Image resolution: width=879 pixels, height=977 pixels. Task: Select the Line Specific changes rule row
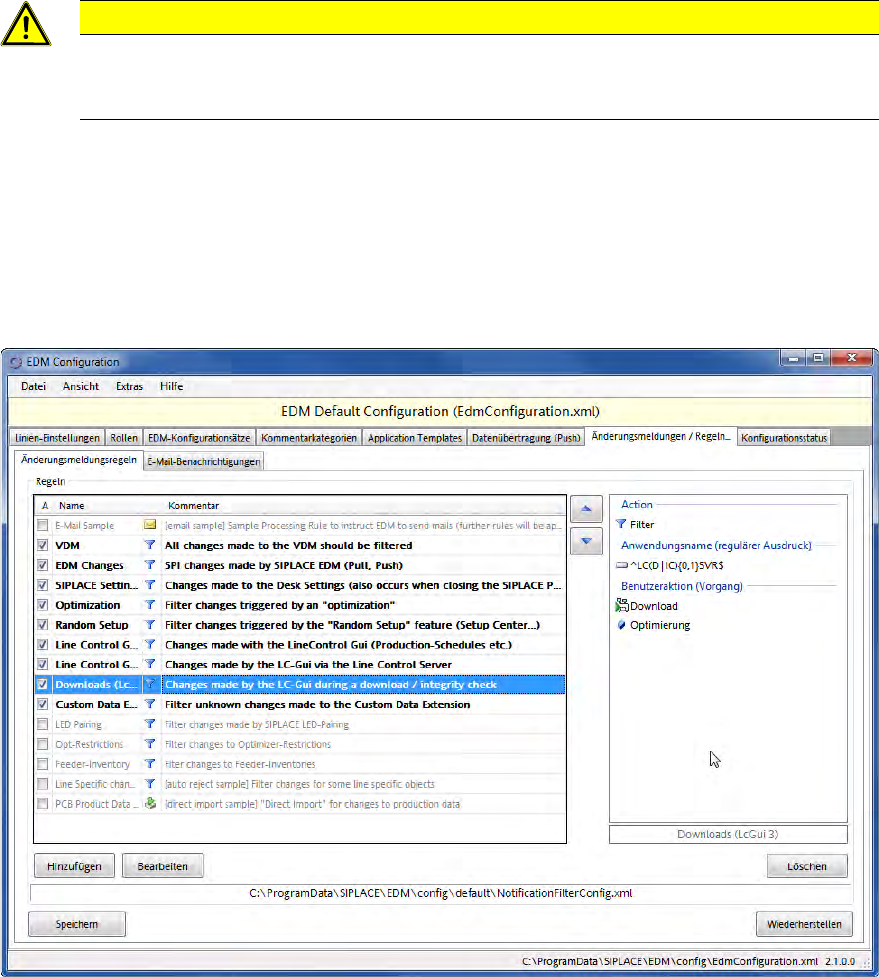pos(300,784)
